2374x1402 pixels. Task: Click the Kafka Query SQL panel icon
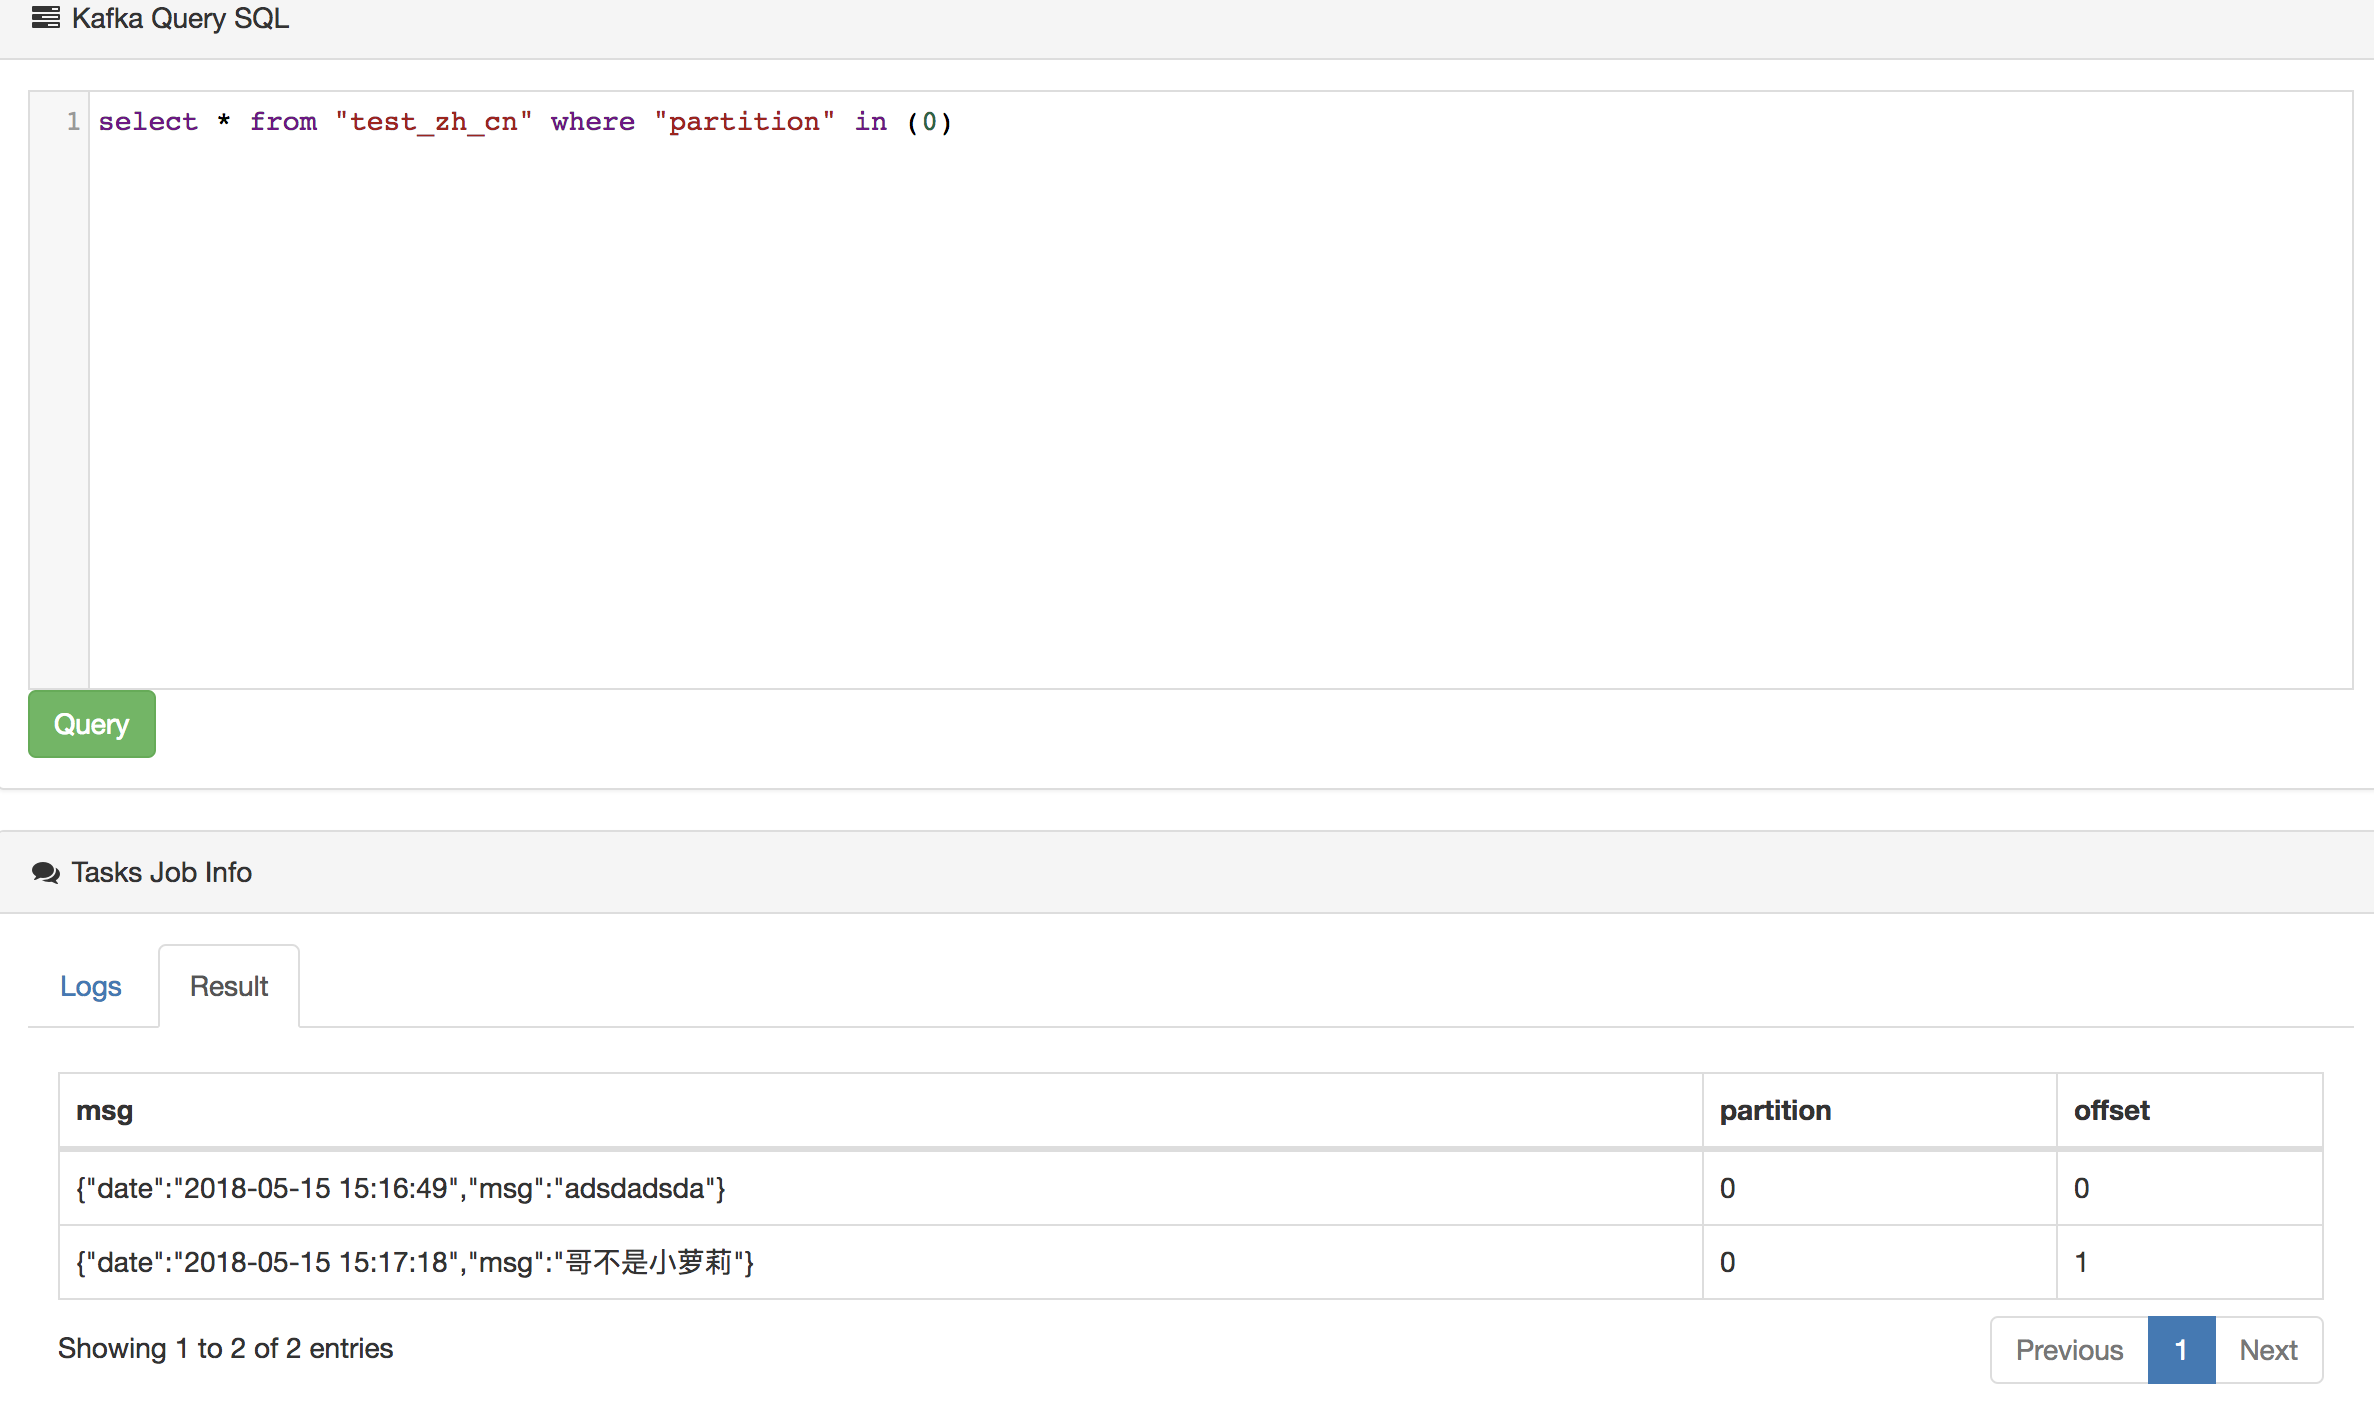[43, 17]
